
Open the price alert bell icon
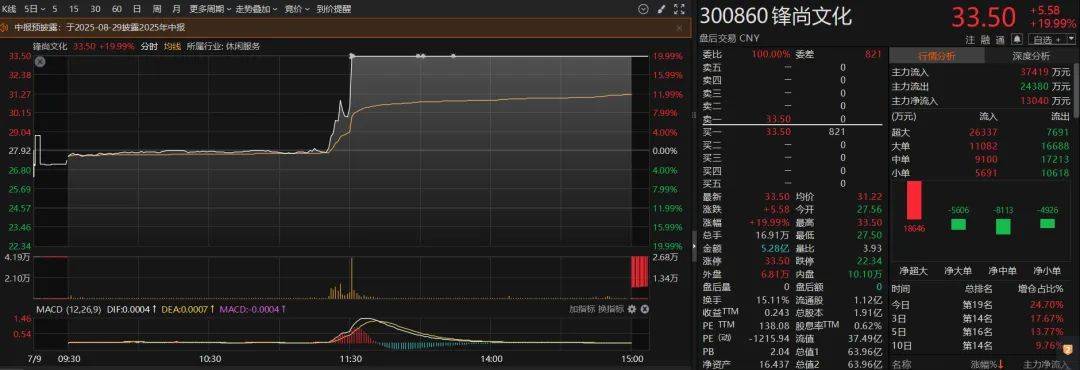(1017, 39)
